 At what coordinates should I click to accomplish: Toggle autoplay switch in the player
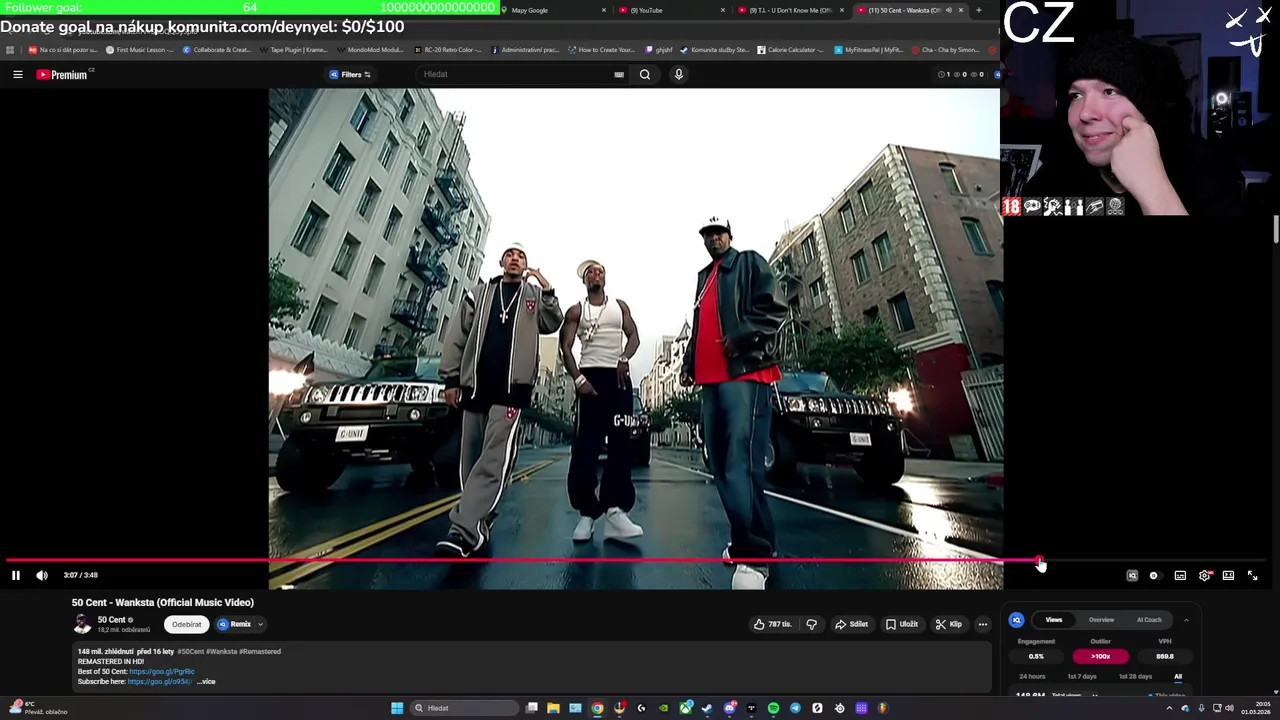(1154, 575)
